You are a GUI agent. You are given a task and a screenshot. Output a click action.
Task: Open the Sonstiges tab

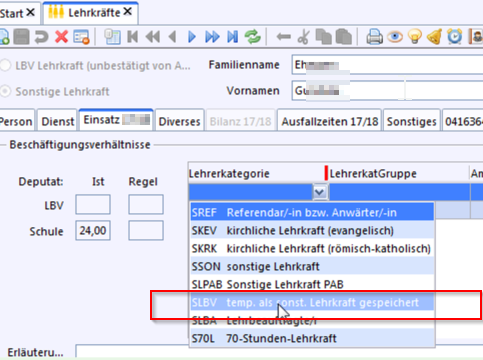411,121
